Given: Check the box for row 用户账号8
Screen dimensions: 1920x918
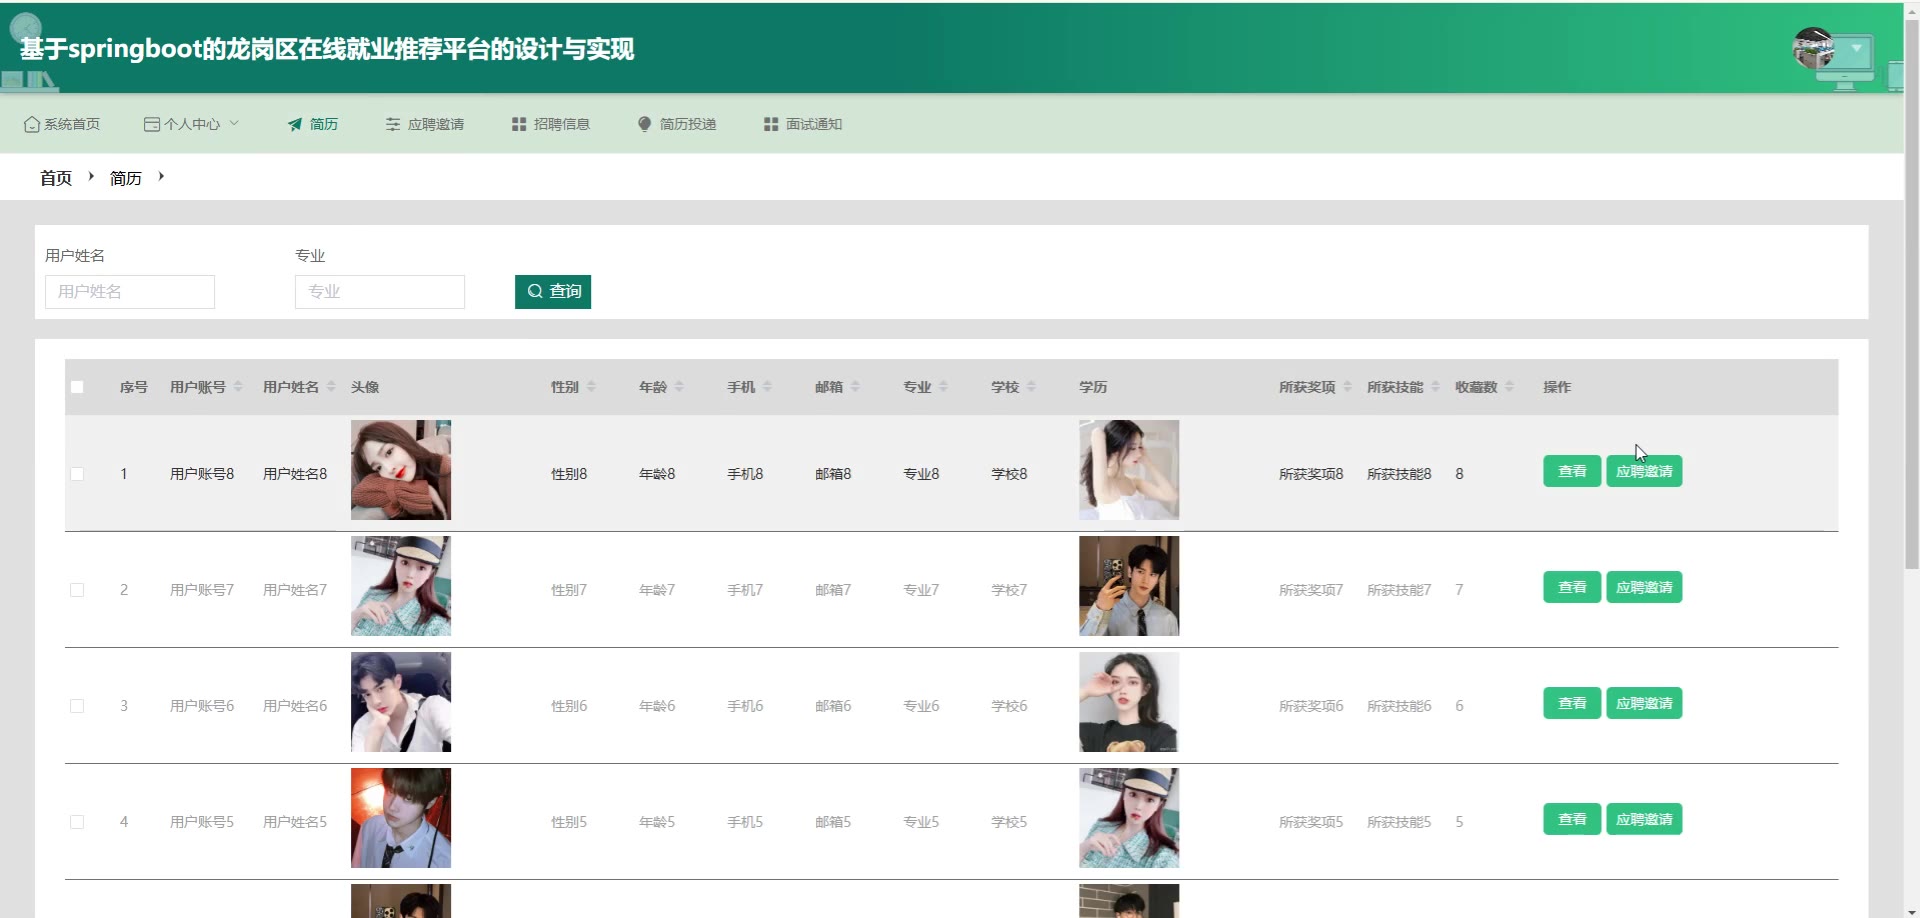Looking at the screenshot, I should click(77, 474).
